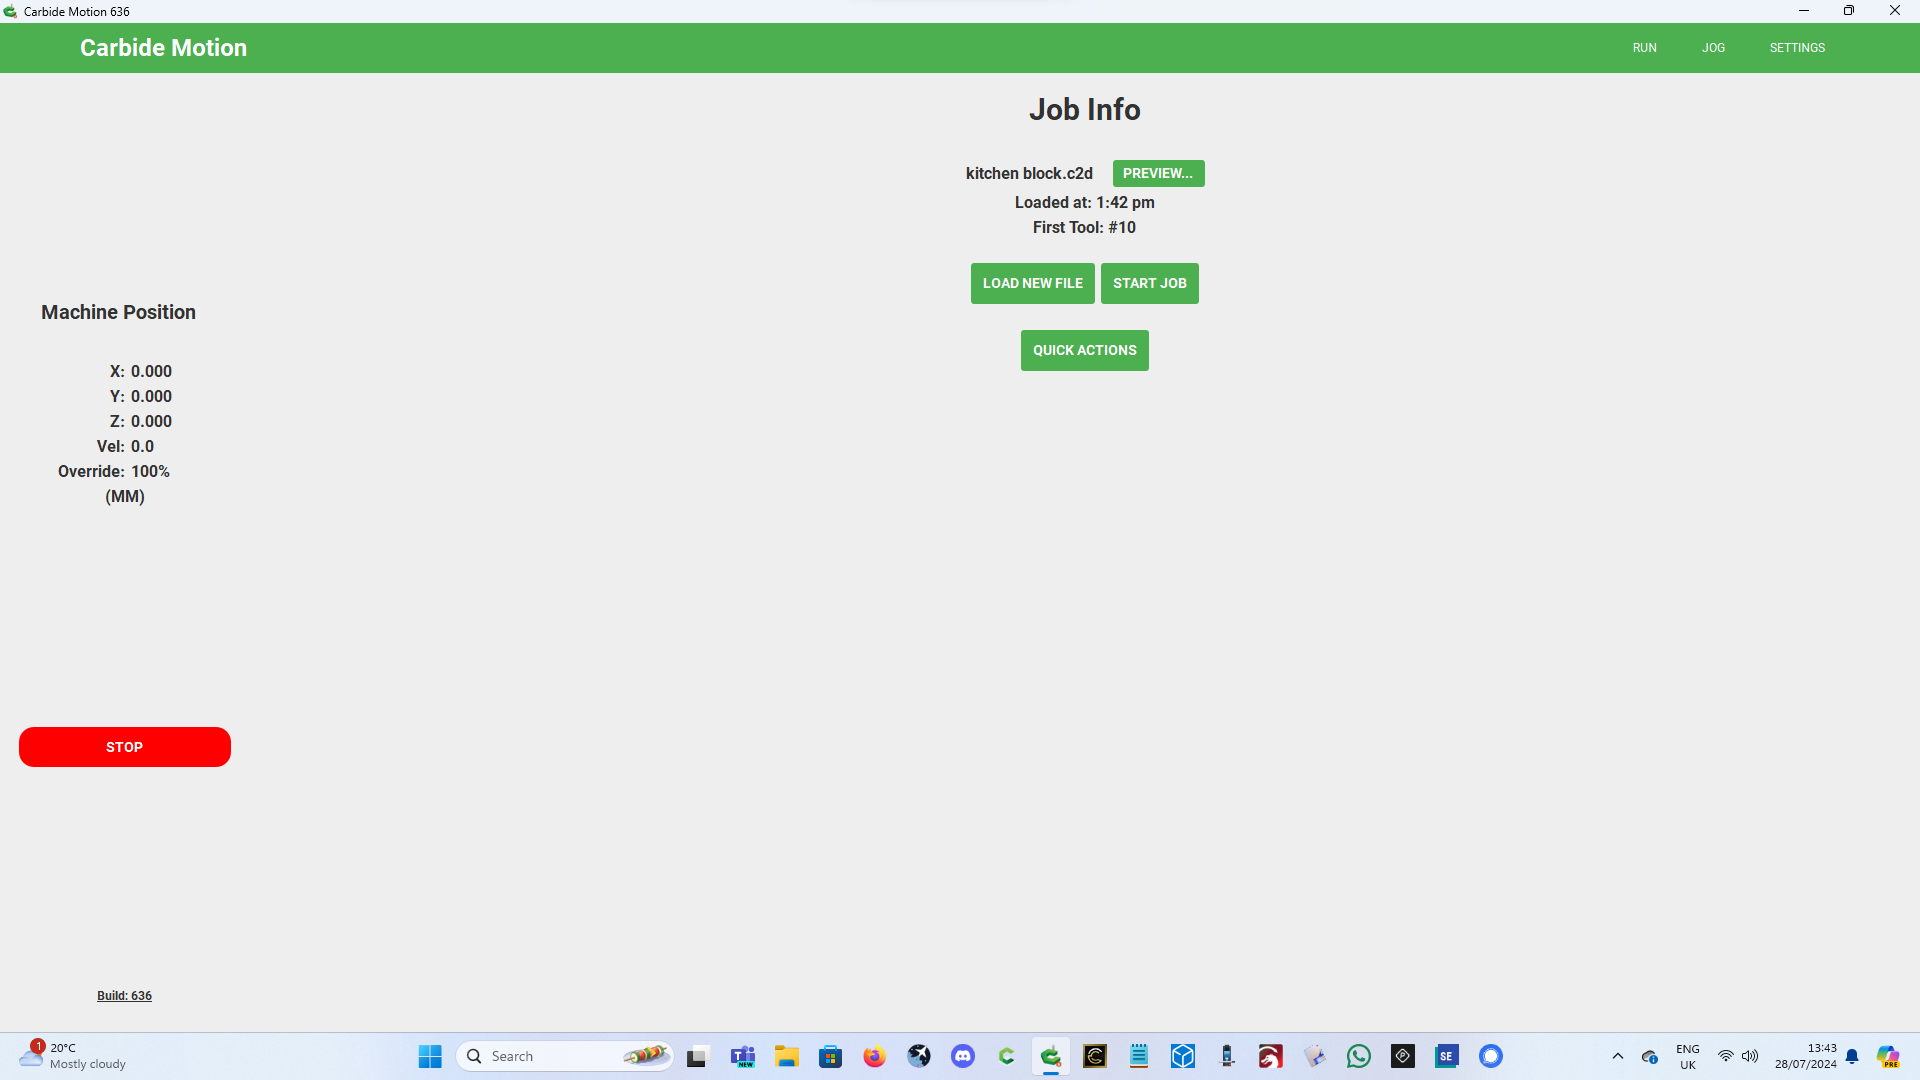Open Discord from taskbar
The image size is (1920, 1080).
pos(963,1056)
